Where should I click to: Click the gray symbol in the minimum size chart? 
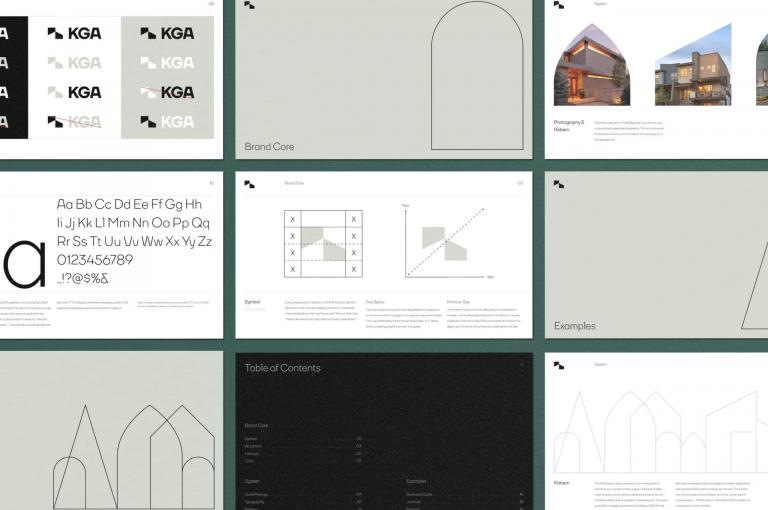pyautogui.click(x=444, y=243)
